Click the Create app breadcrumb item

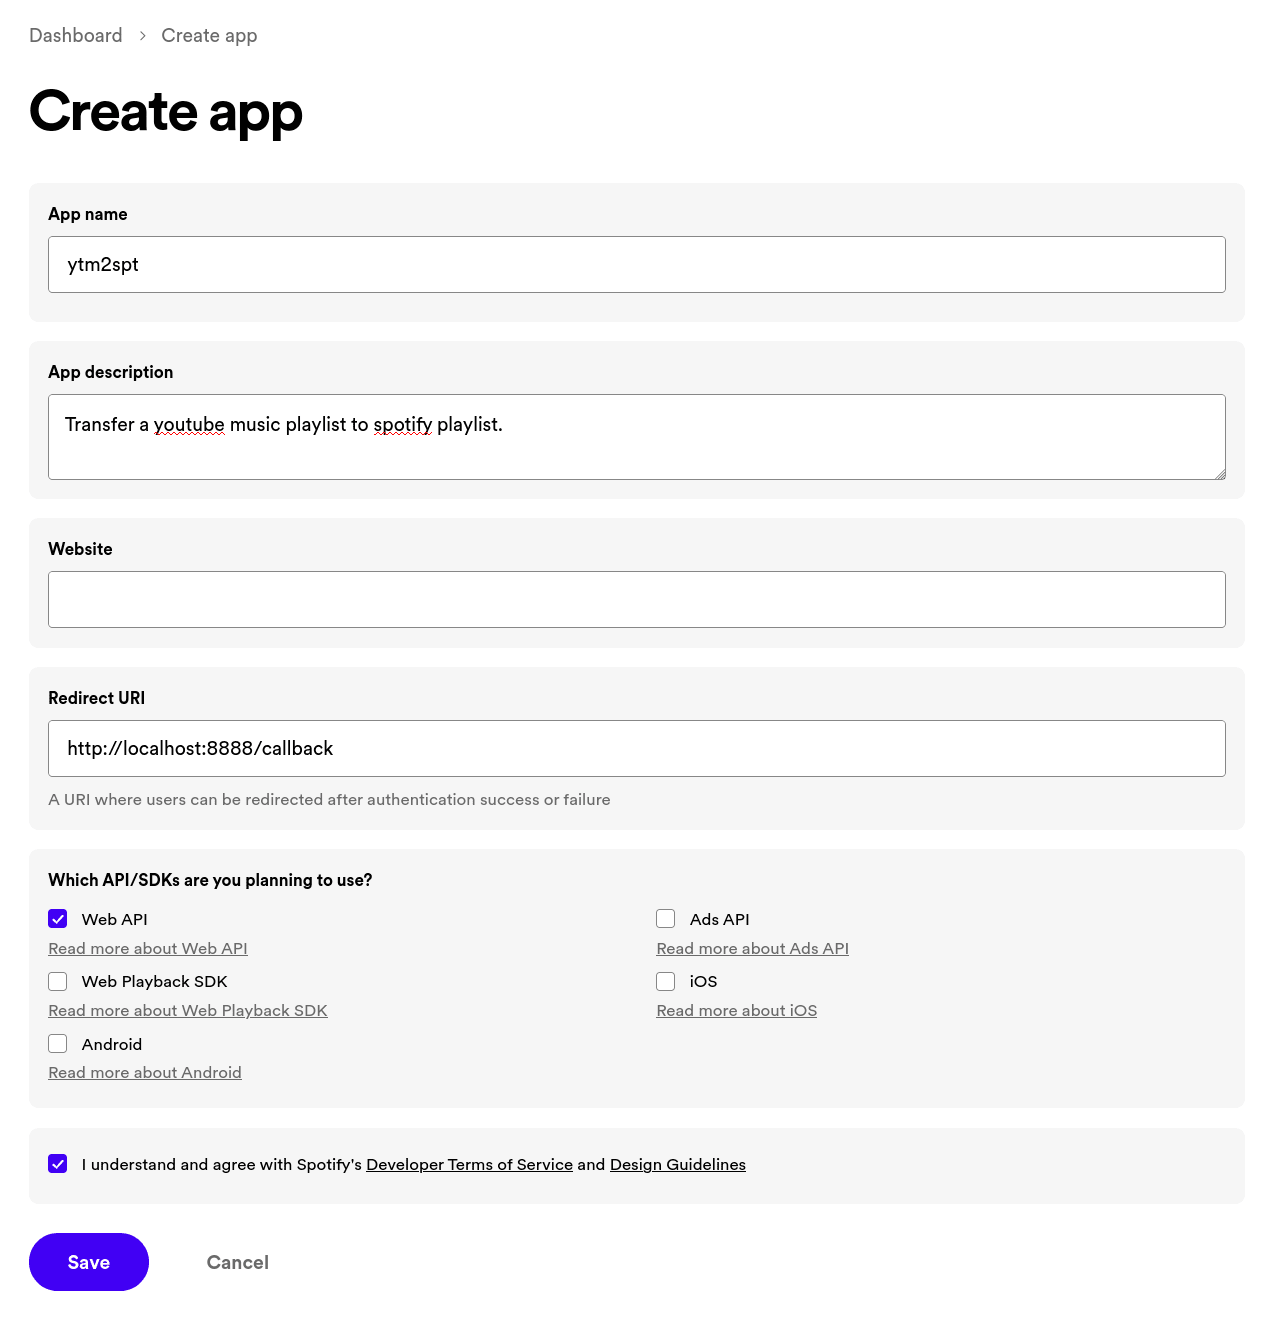(x=209, y=35)
